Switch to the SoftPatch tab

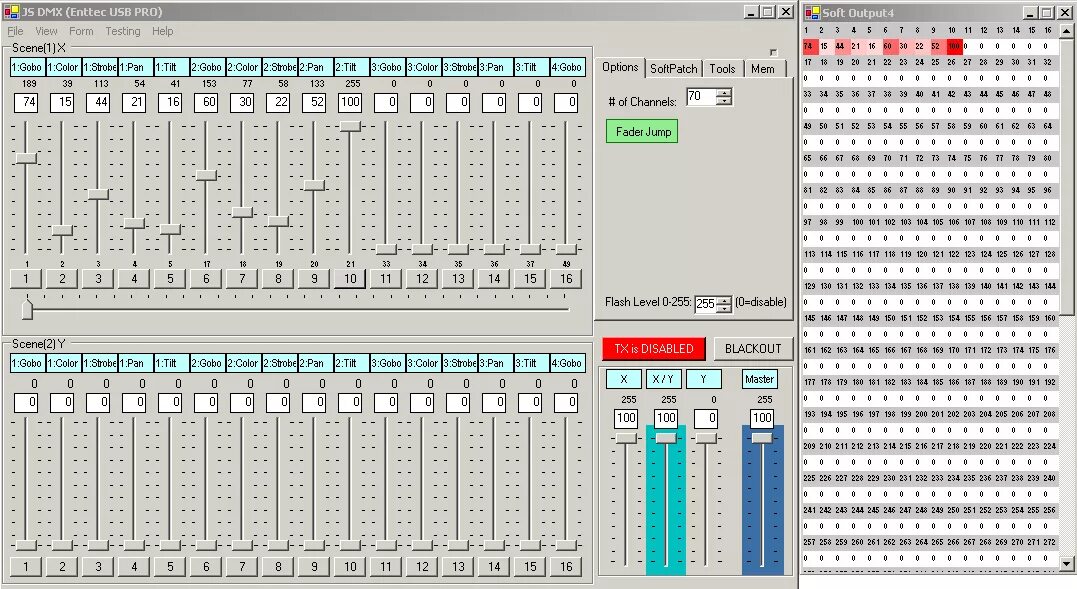pos(673,69)
